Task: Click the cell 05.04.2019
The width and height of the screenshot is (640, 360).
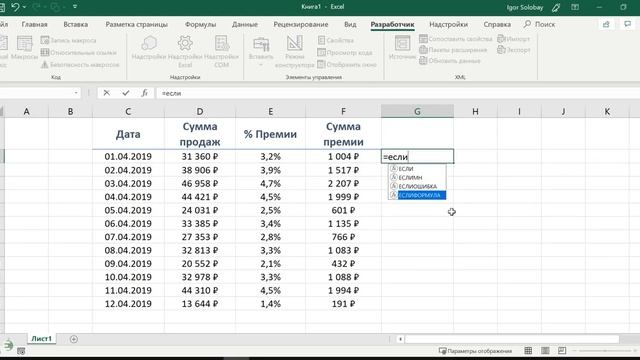Action: pos(128,210)
